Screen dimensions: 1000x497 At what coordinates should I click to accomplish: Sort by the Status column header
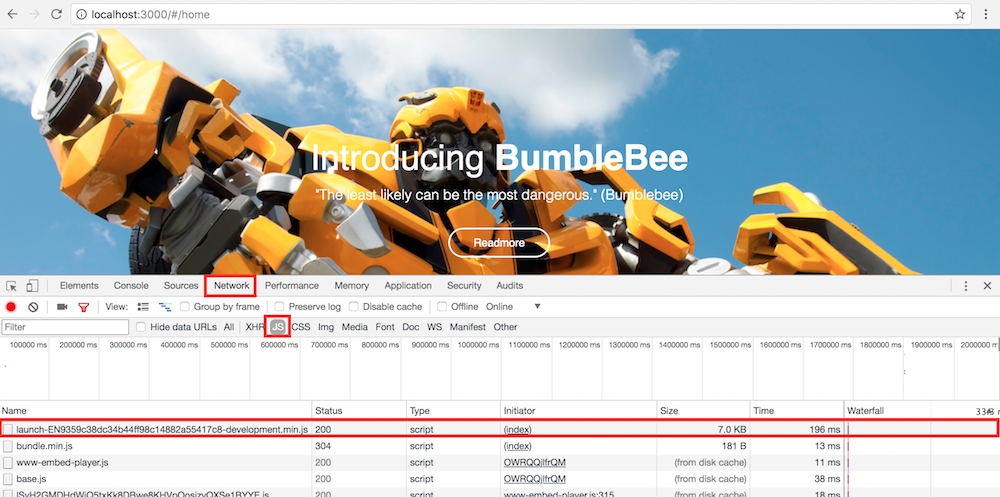click(359, 411)
